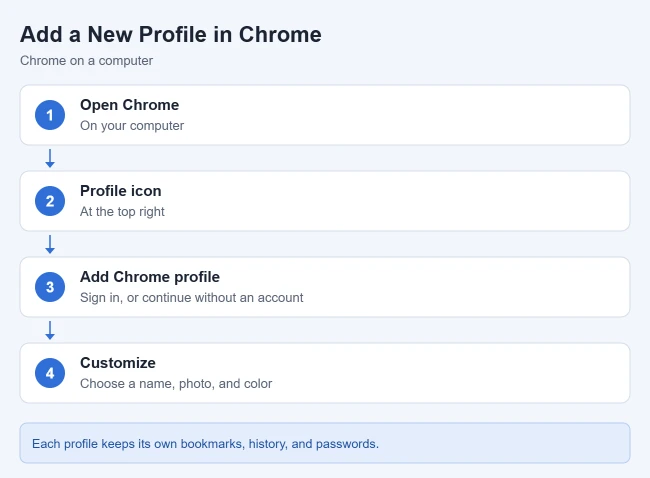
Task: Select the 'Profile icon' step card
Action: pyautogui.click(x=325, y=201)
